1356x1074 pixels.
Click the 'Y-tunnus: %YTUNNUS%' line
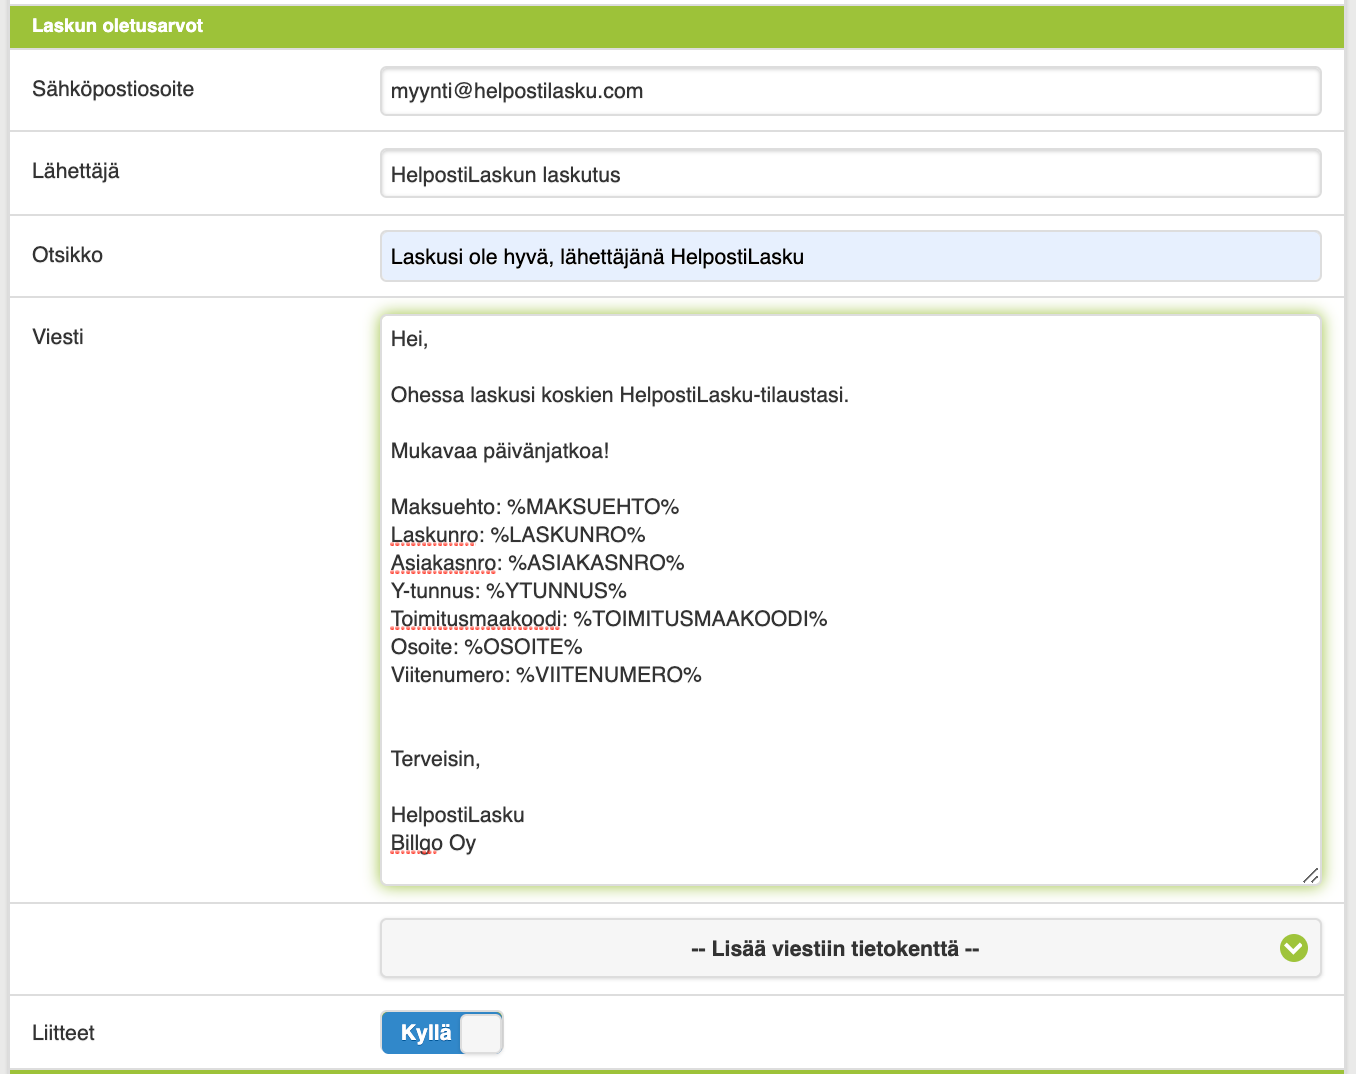[509, 591]
